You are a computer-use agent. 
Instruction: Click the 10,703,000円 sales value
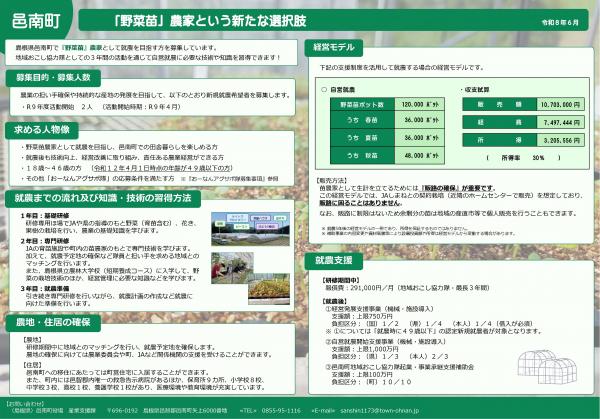[x=561, y=104]
